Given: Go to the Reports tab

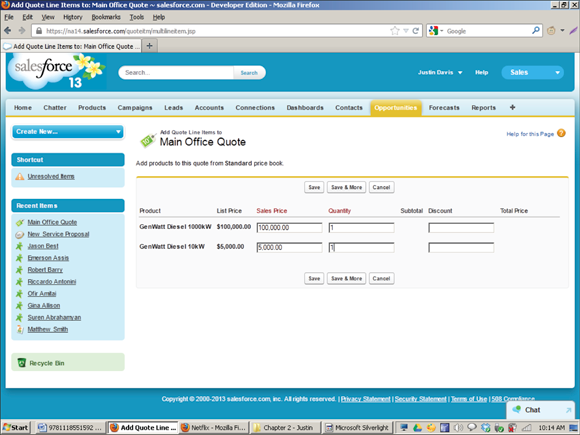Looking at the screenshot, I should point(483,108).
